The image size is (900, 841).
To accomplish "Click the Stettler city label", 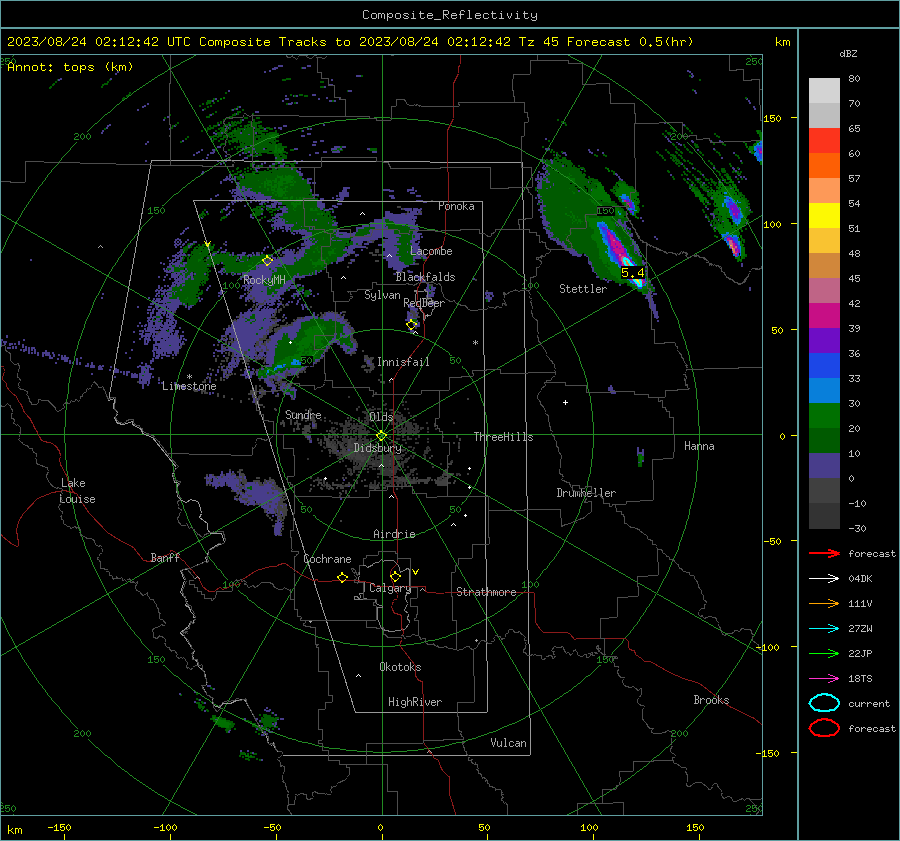I will click(583, 289).
